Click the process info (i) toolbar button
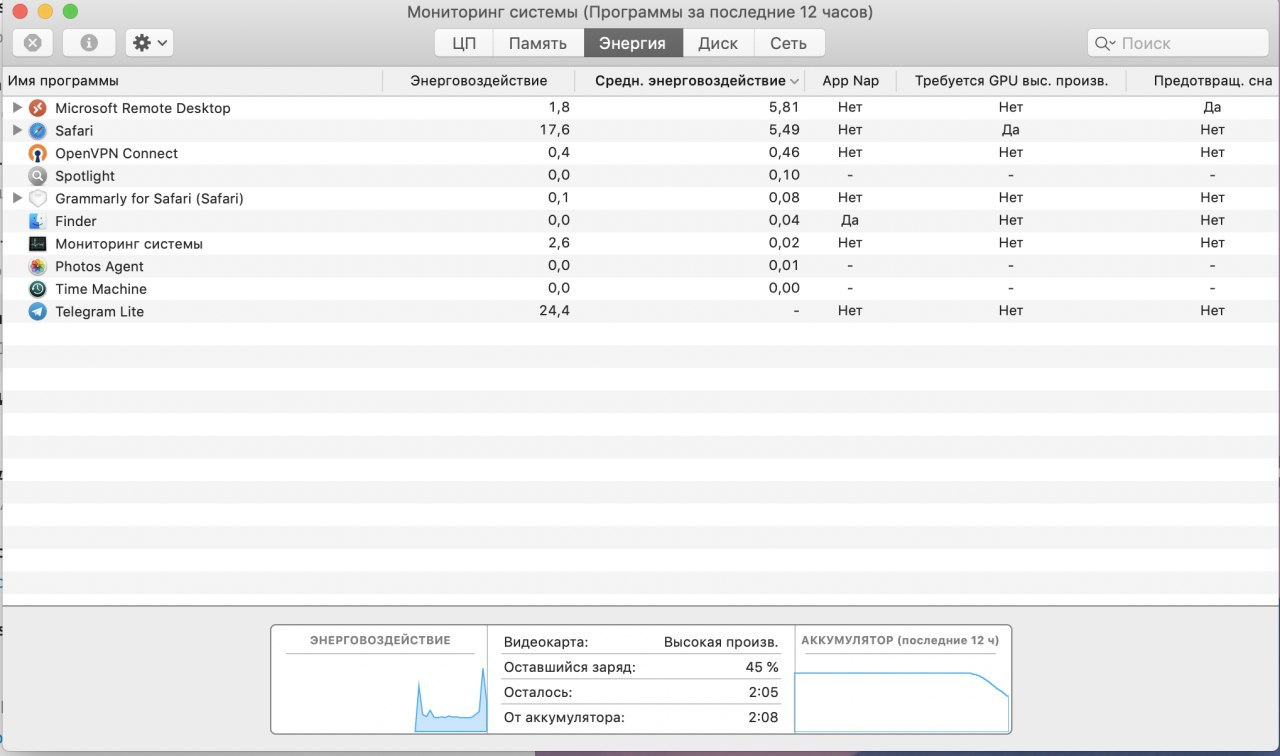 [x=89, y=43]
